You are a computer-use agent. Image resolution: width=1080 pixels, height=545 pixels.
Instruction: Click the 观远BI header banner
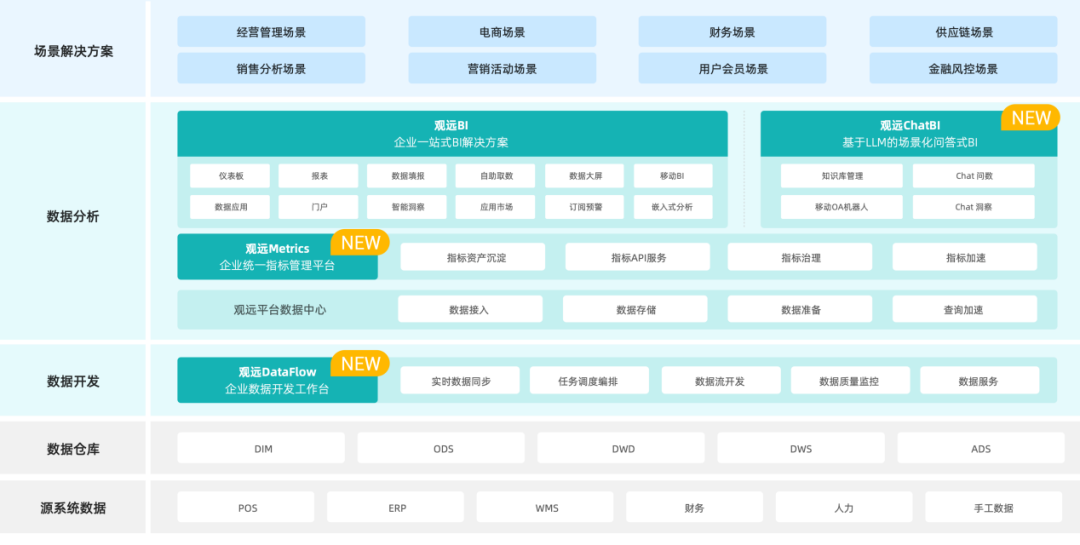452,134
